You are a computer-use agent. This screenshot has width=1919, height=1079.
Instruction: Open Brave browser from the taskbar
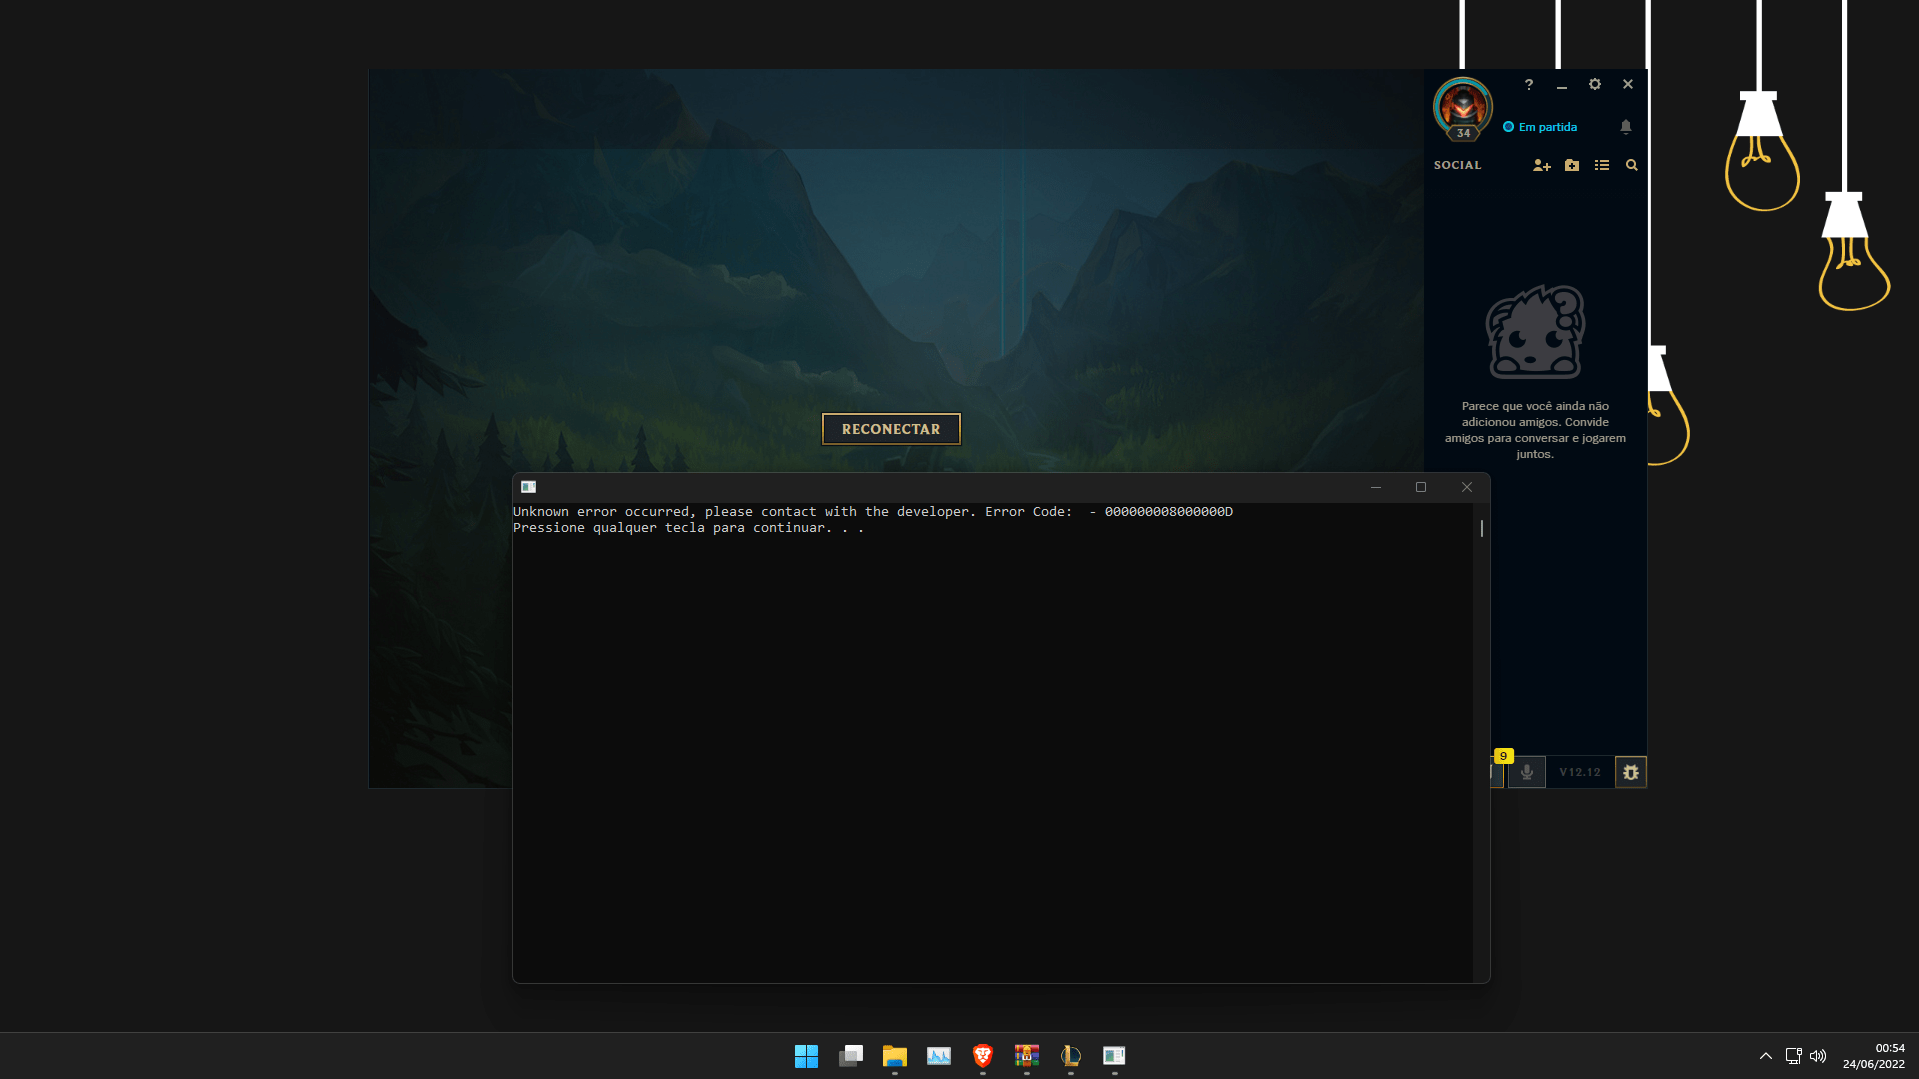(x=983, y=1056)
